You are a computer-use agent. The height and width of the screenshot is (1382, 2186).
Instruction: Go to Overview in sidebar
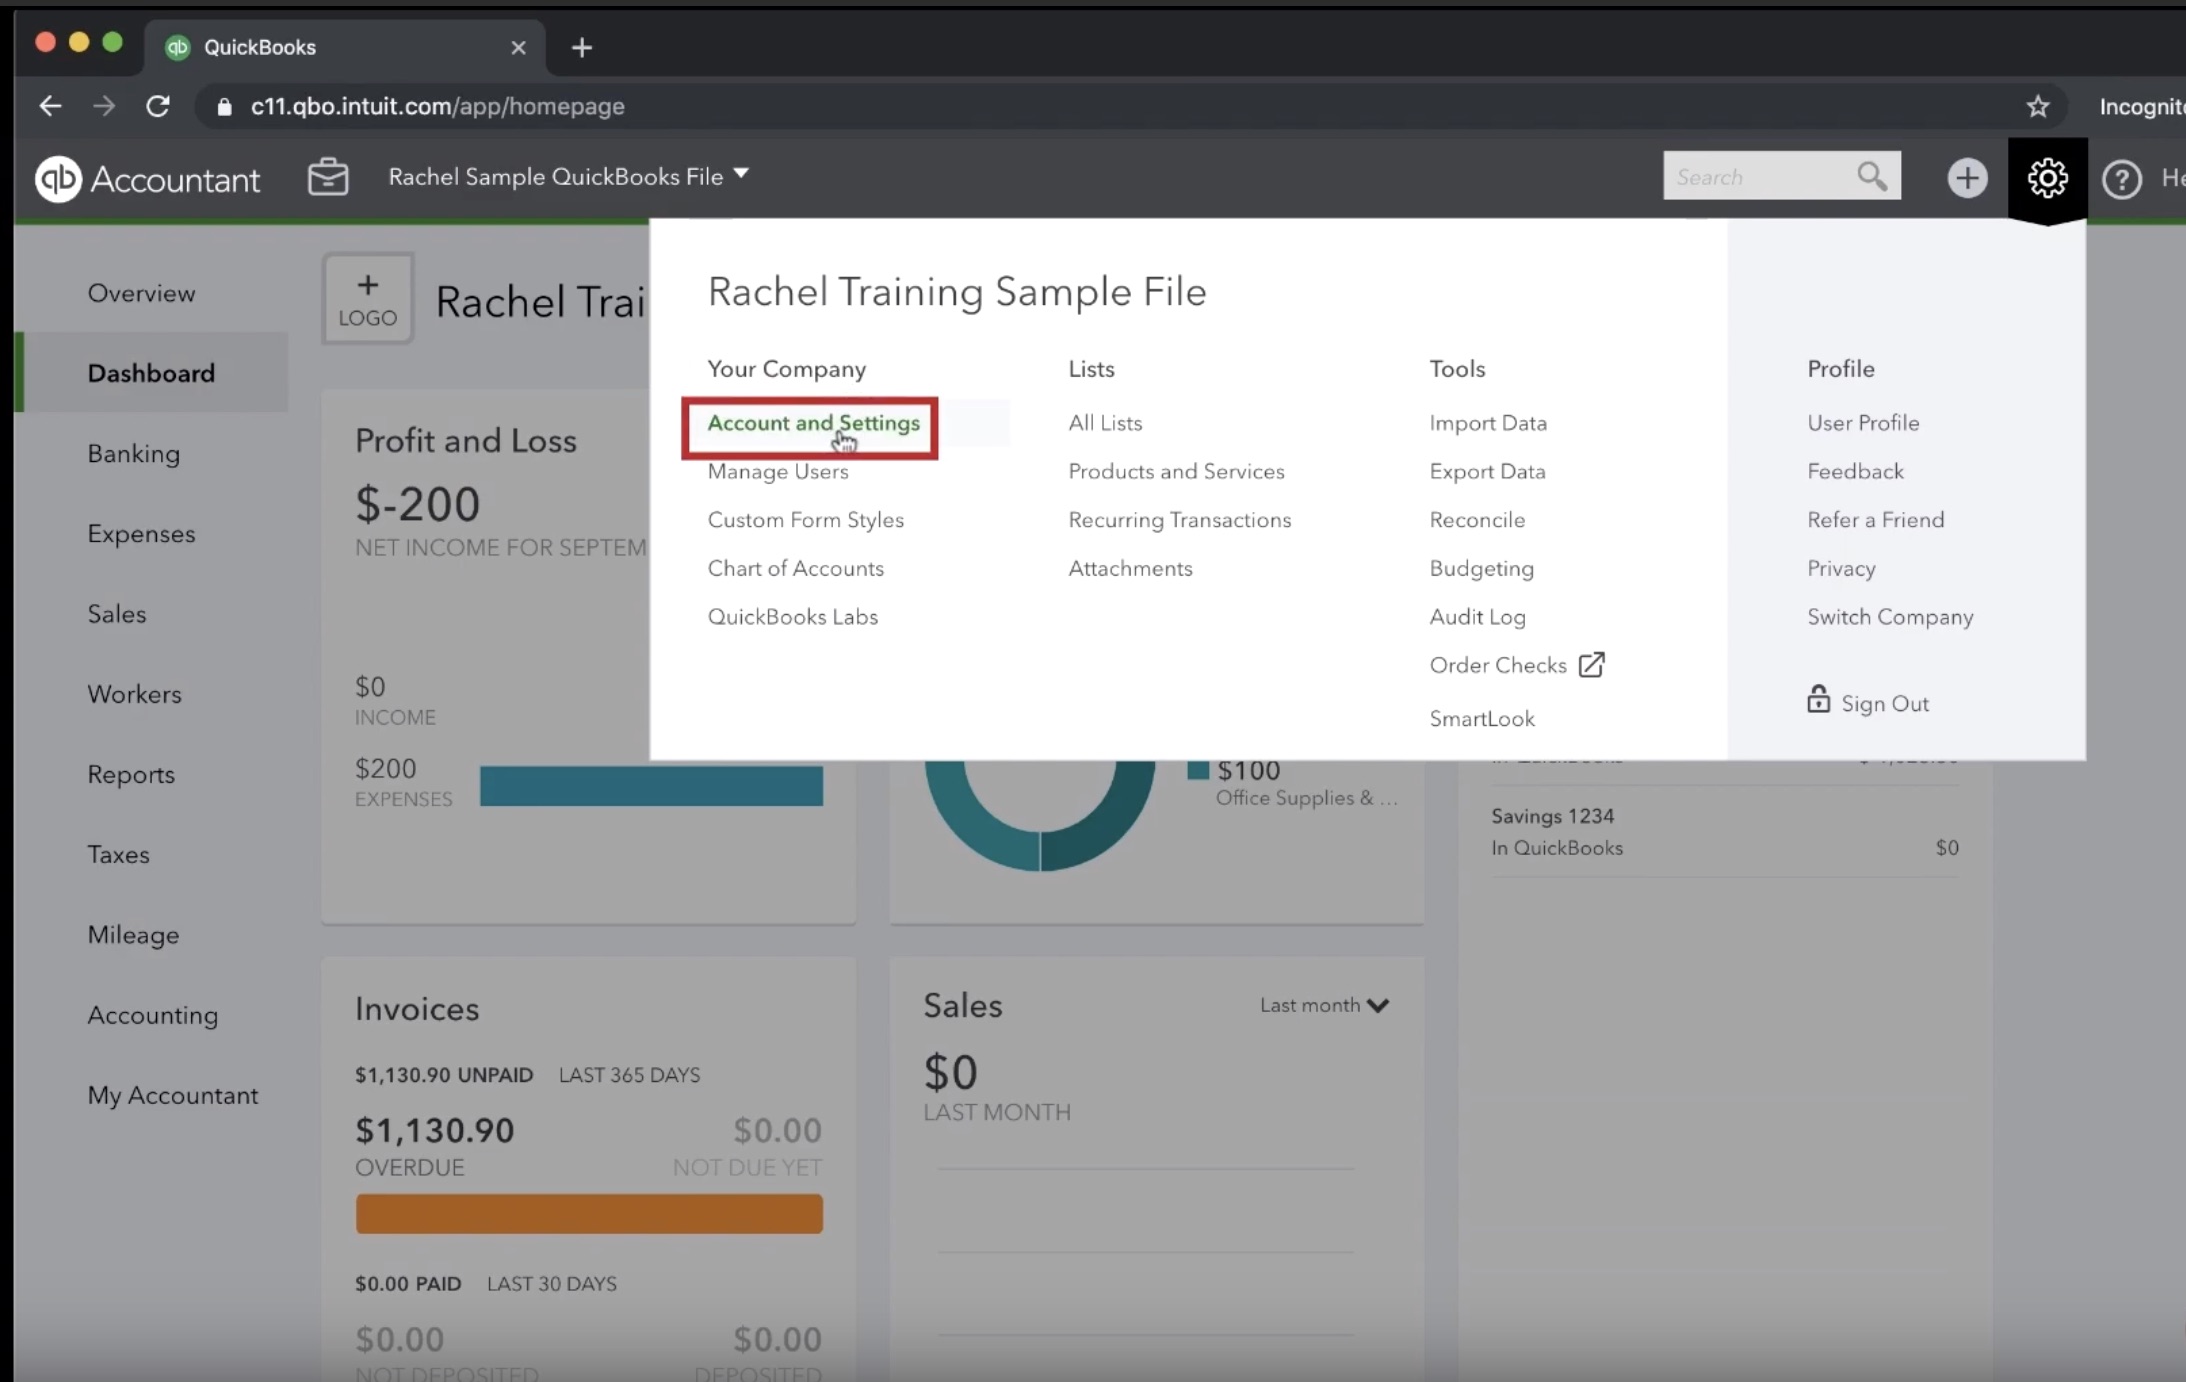click(x=141, y=293)
